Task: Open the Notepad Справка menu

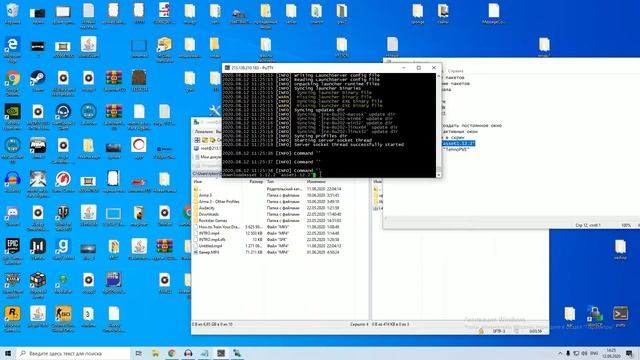Action: coord(456,71)
